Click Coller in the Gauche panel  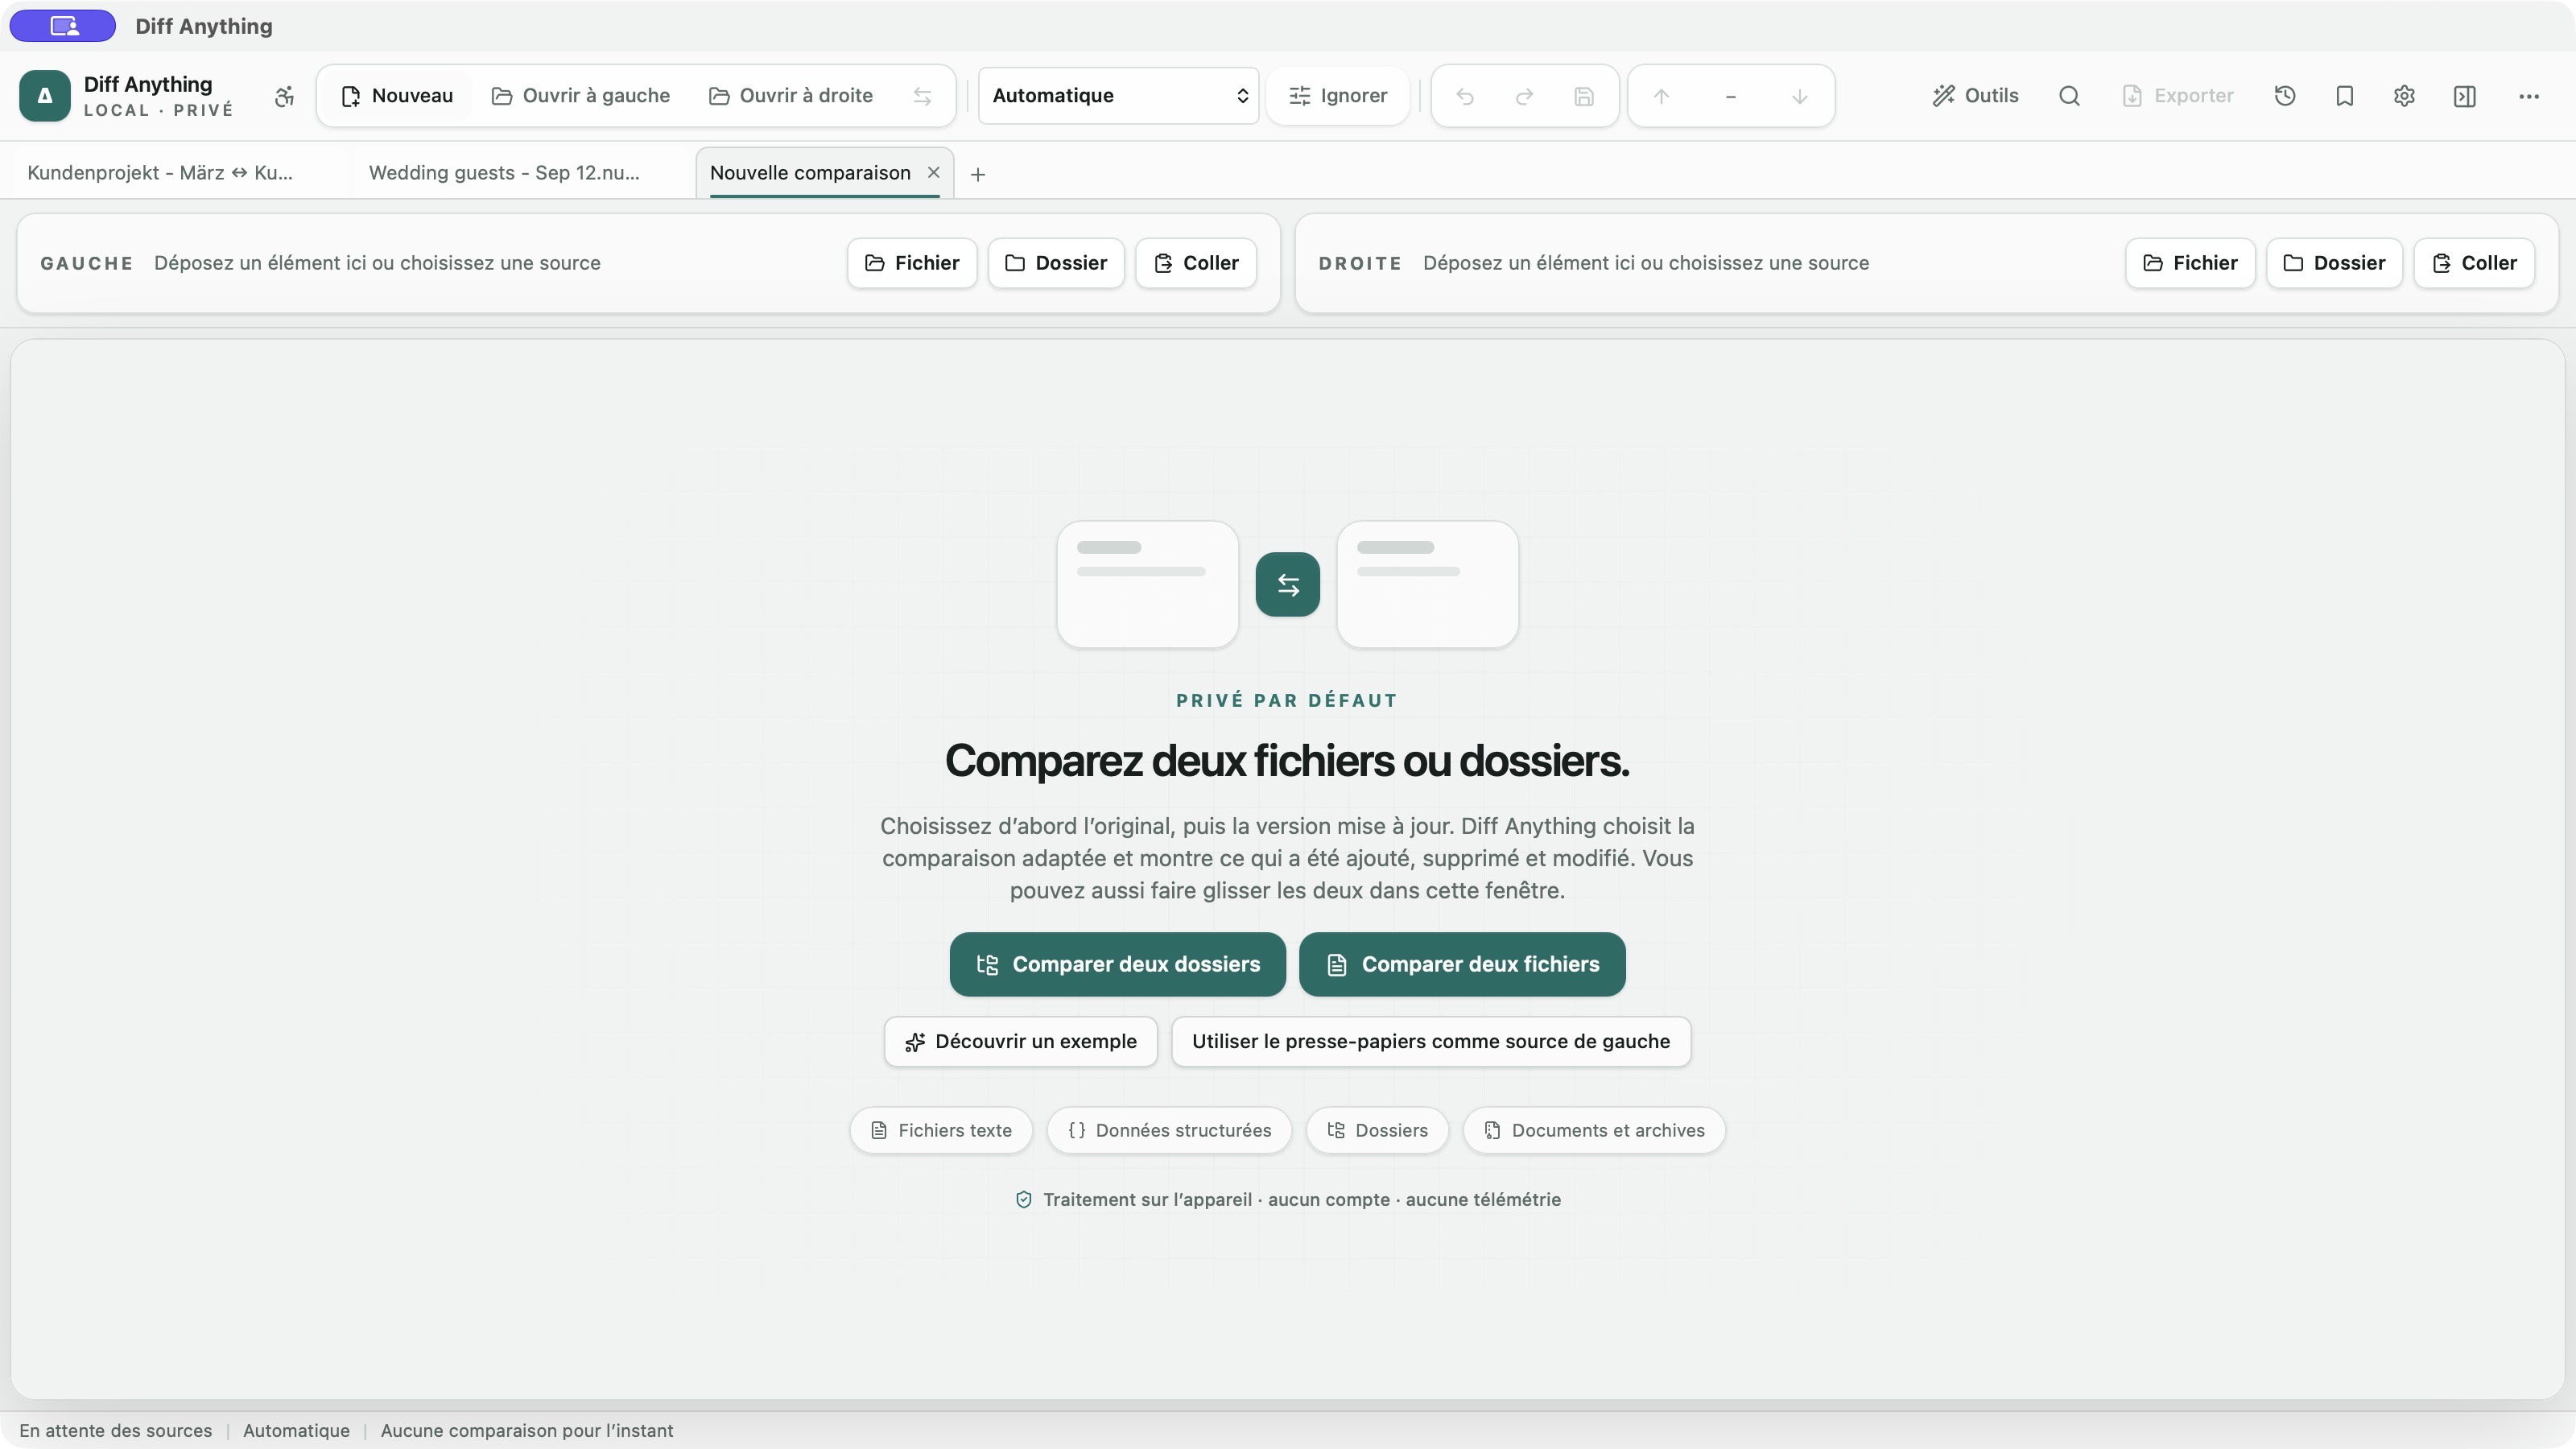click(1196, 263)
